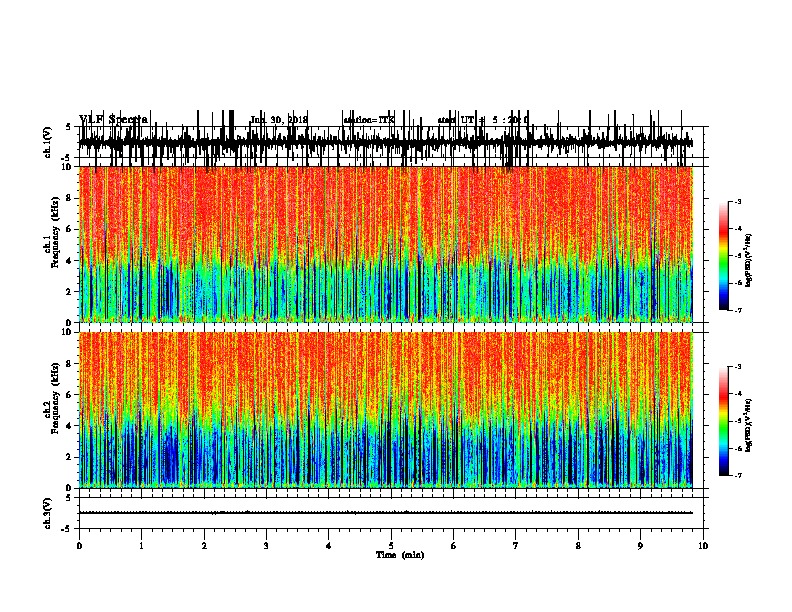Viewport: 792px width, 612px height.
Task: Click the 'station=ITK' header text
Action: pos(369,120)
